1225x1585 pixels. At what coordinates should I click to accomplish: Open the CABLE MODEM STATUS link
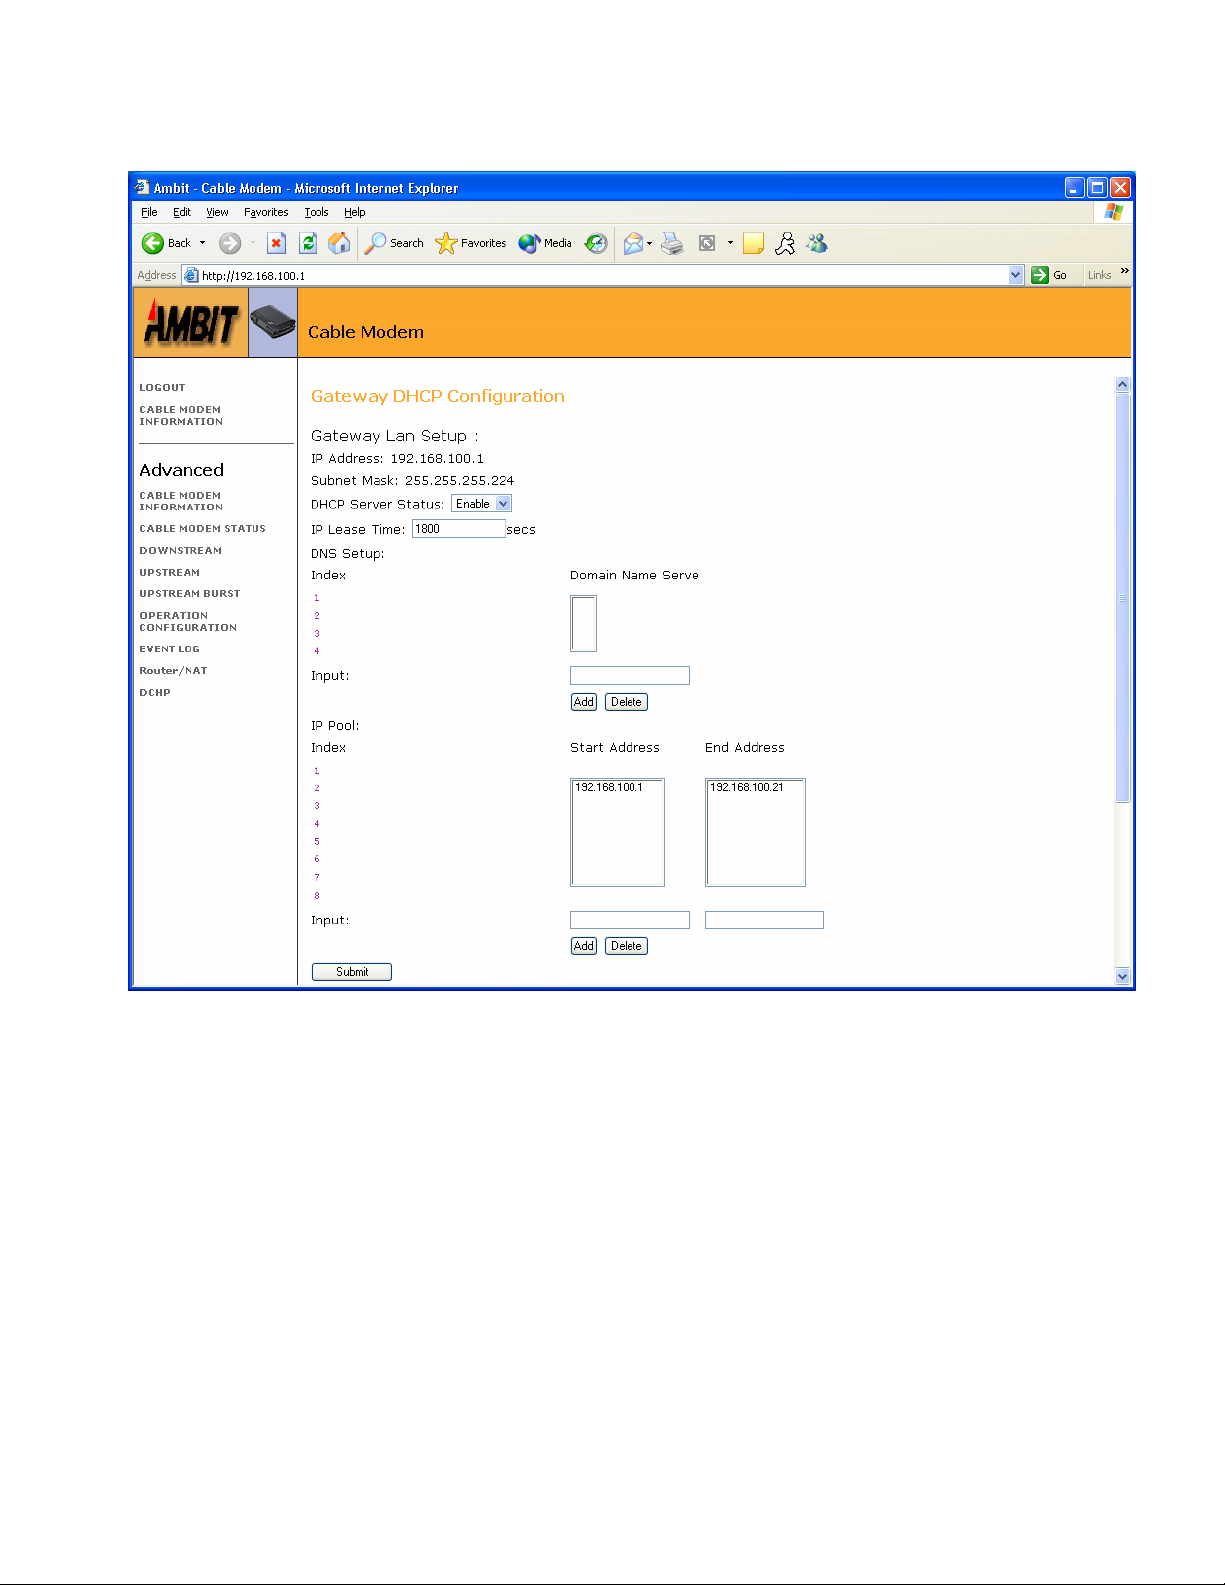coord(202,528)
